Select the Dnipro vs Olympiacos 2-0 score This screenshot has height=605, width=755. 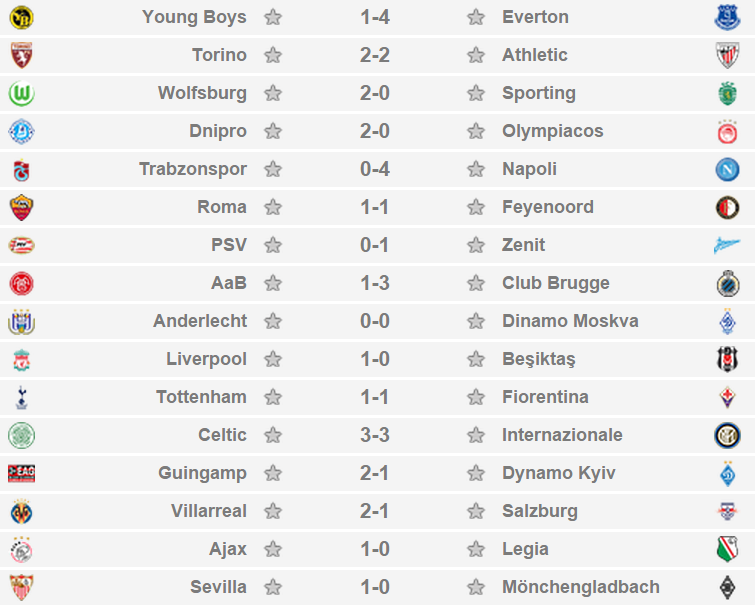tap(375, 131)
